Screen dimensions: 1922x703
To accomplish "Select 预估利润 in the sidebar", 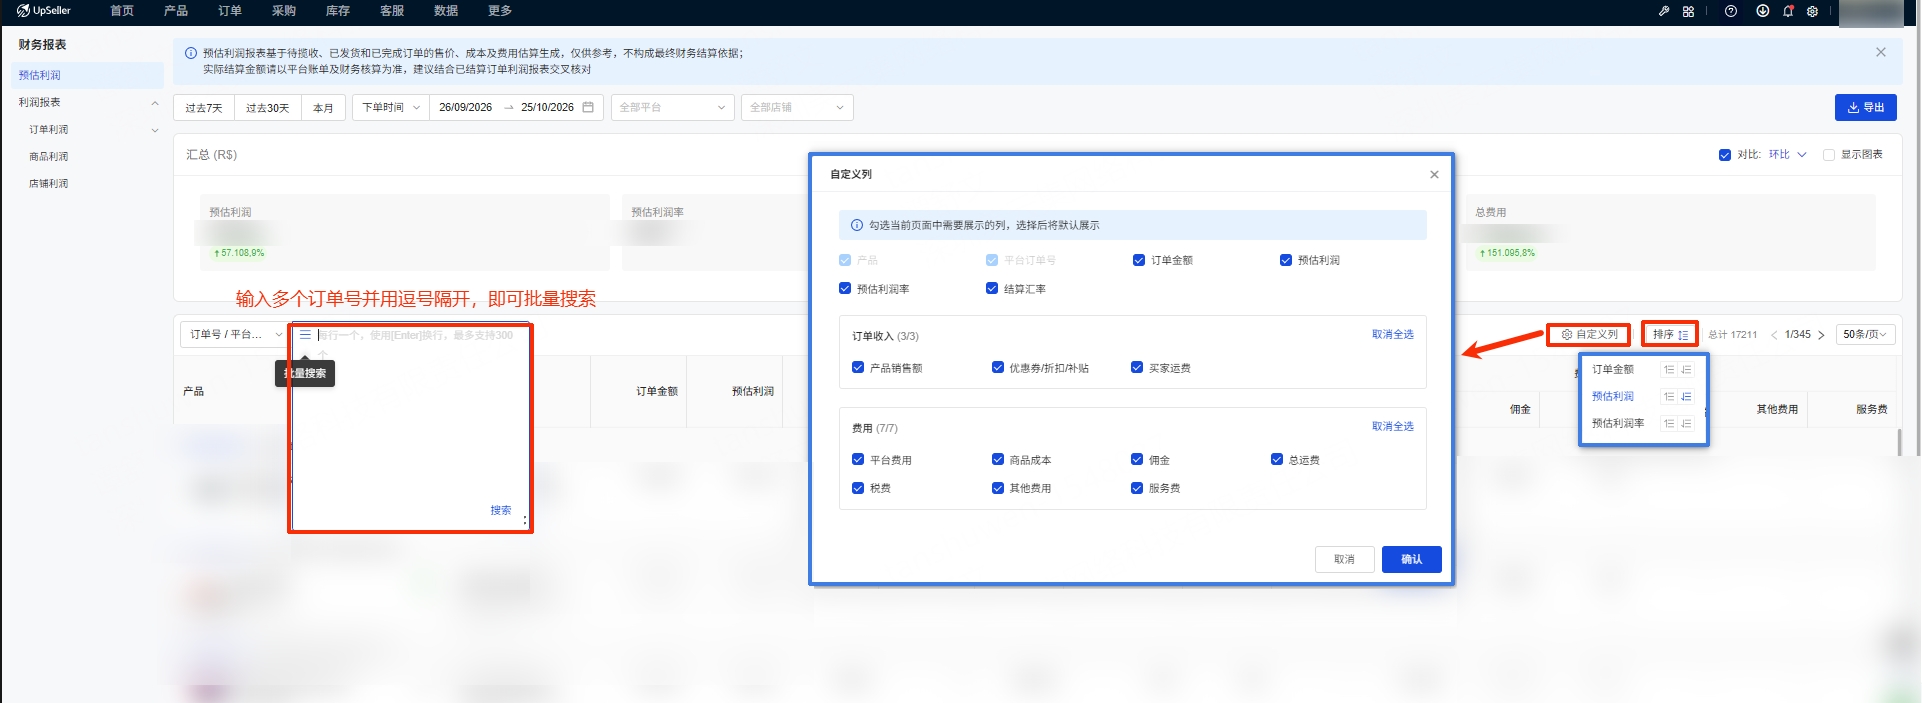I will 88,75.
